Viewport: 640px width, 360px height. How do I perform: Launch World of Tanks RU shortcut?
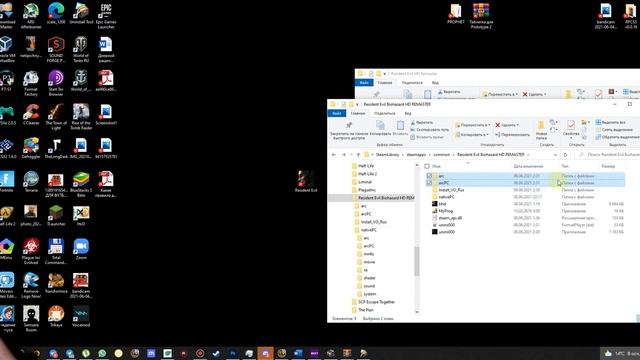point(81,49)
